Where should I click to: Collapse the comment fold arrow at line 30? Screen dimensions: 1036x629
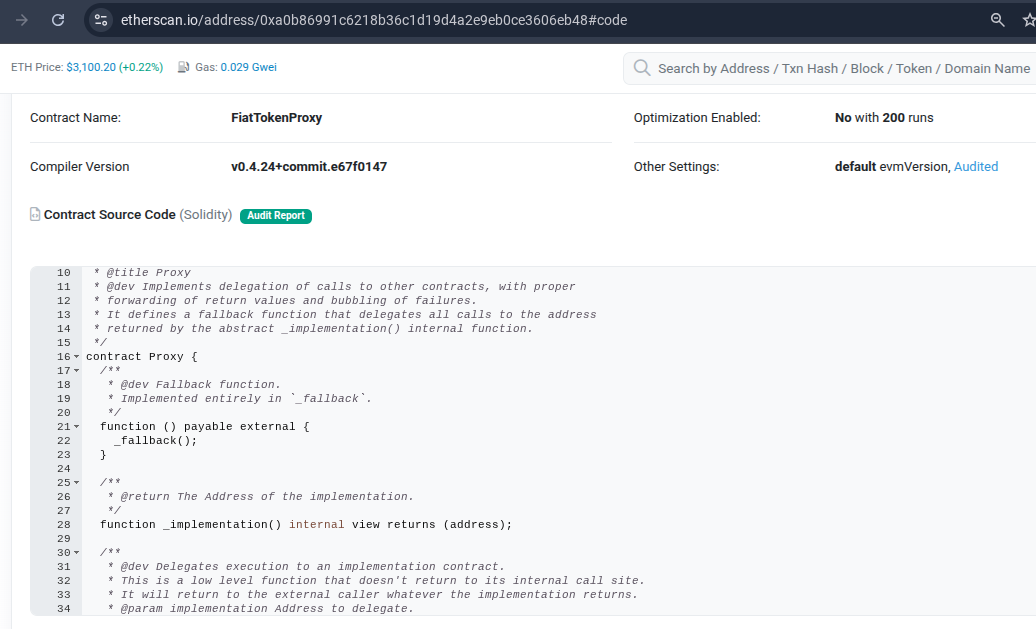click(x=77, y=553)
